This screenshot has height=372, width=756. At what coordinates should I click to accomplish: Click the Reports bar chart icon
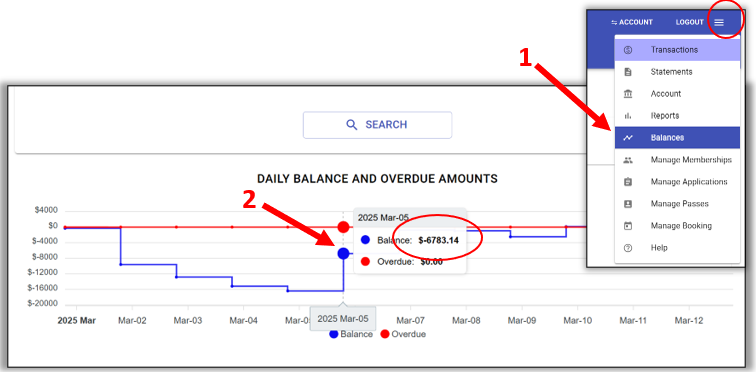[x=627, y=116]
